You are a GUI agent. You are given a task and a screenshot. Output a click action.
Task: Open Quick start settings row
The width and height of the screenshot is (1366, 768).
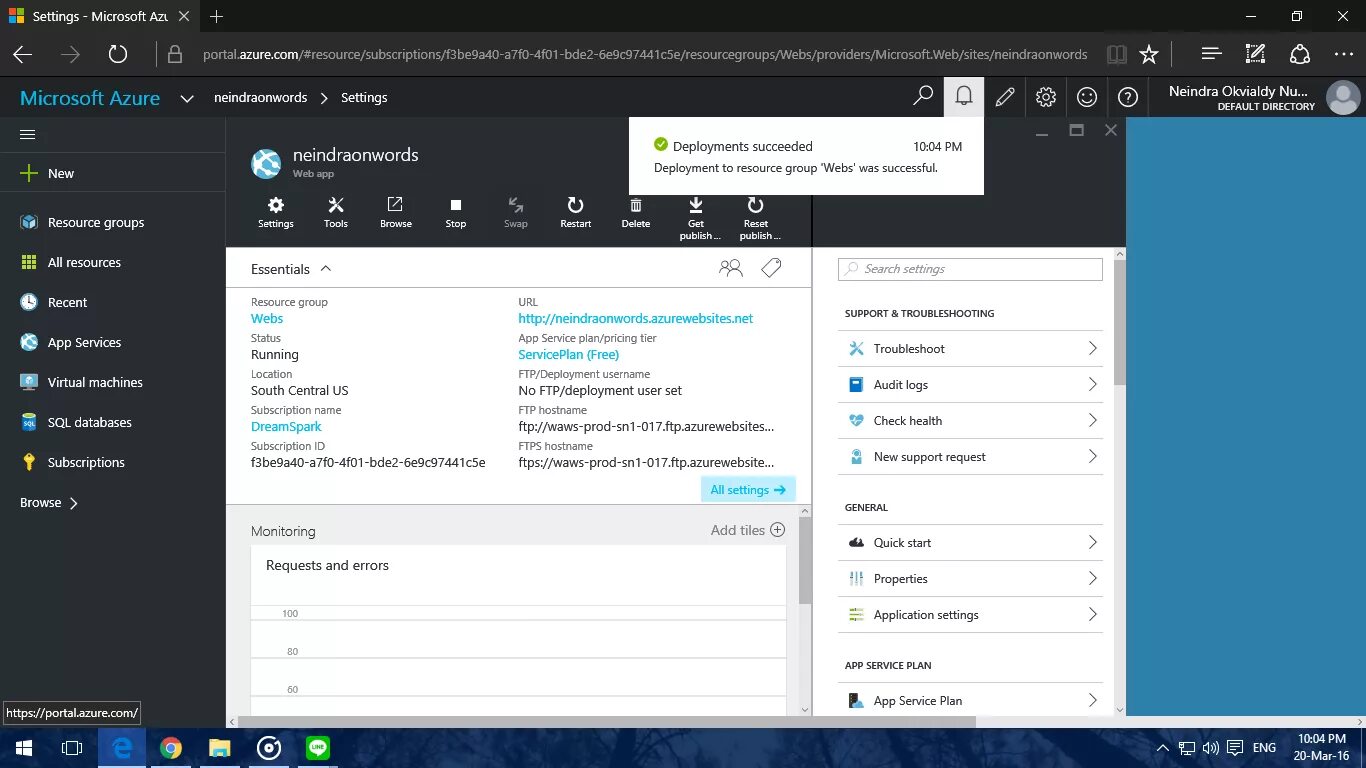click(970, 543)
